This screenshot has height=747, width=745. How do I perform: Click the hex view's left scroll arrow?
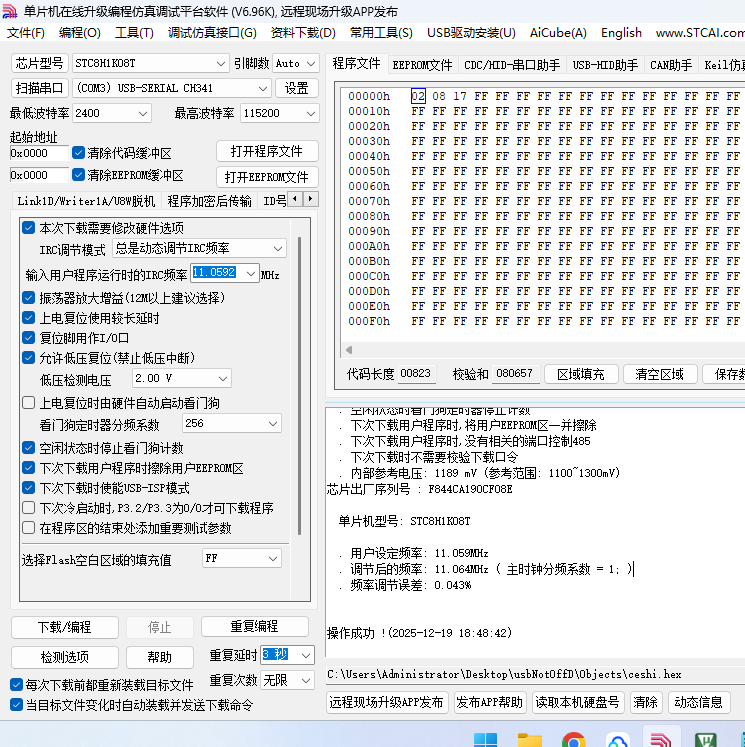pyautogui.click(x=349, y=350)
